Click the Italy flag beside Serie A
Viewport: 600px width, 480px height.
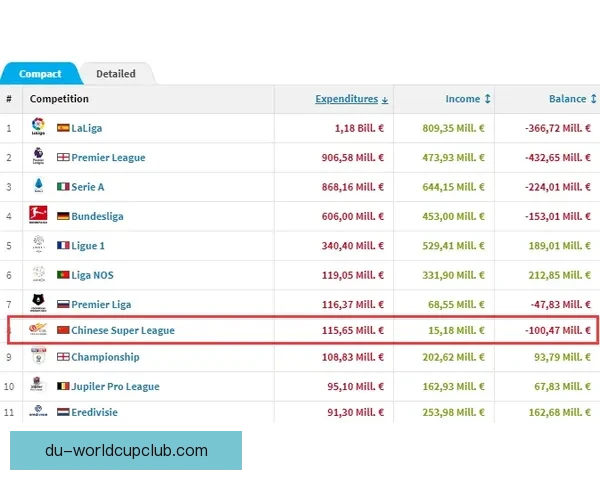pos(63,187)
